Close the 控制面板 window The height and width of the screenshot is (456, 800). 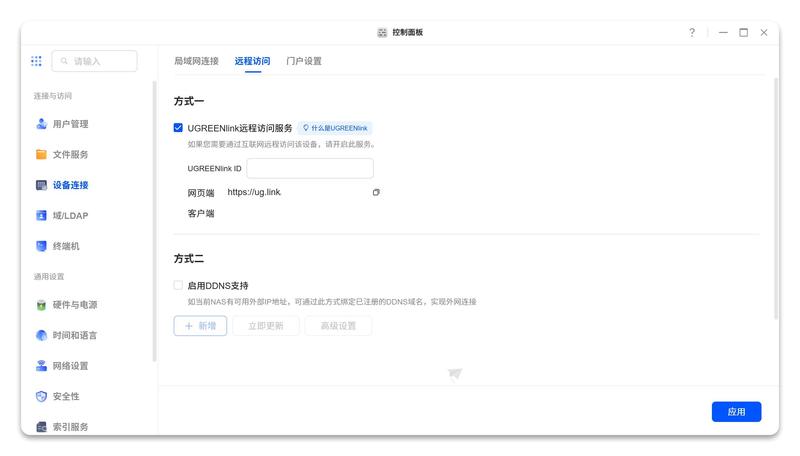(x=764, y=33)
